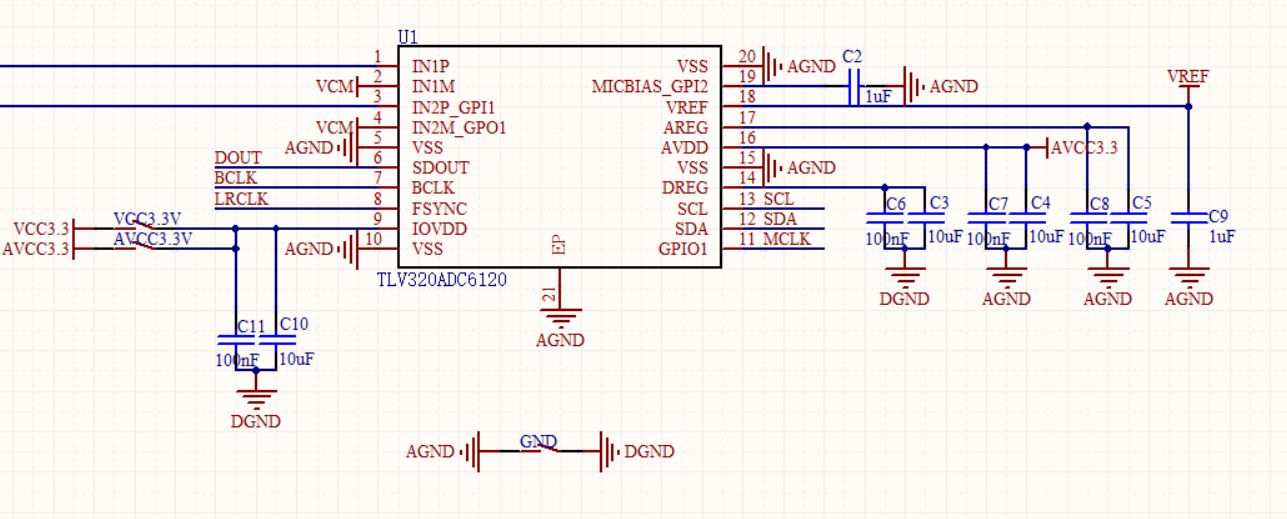
Task: Select capacitor C3 symbol
Action: pyautogui.click(x=925, y=218)
